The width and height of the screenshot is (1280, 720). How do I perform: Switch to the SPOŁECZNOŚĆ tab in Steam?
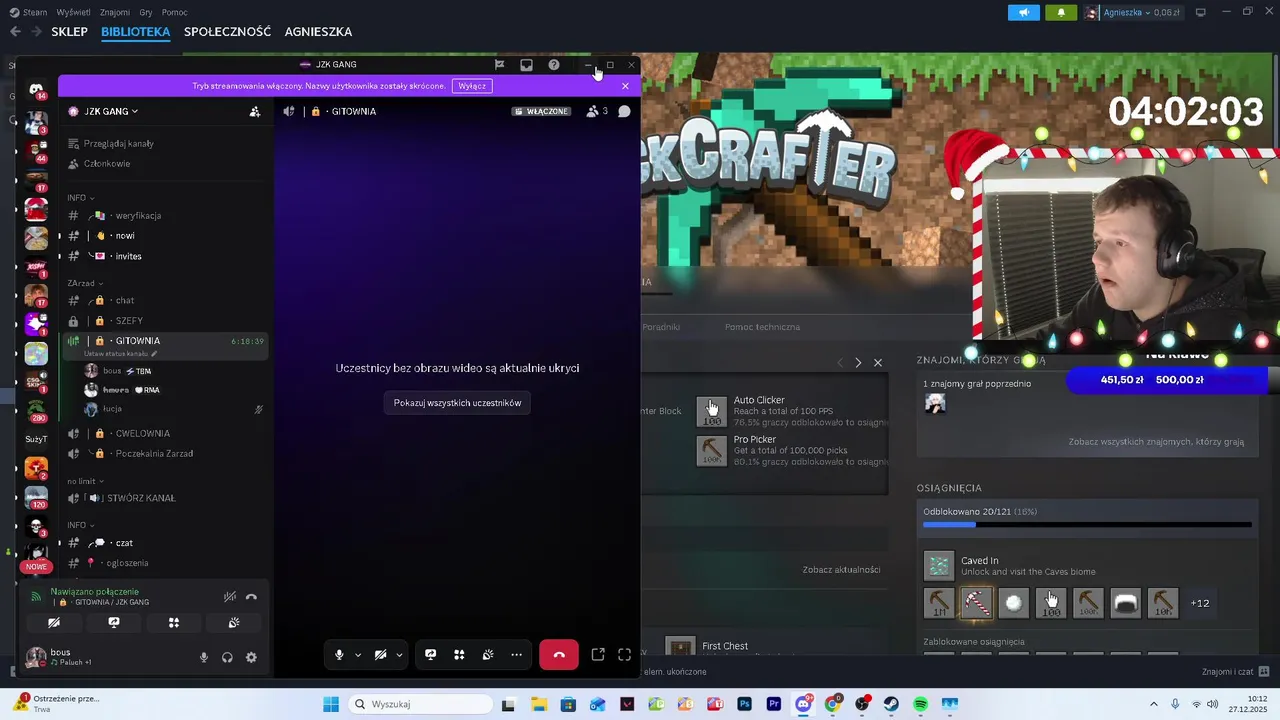[x=227, y=32]
